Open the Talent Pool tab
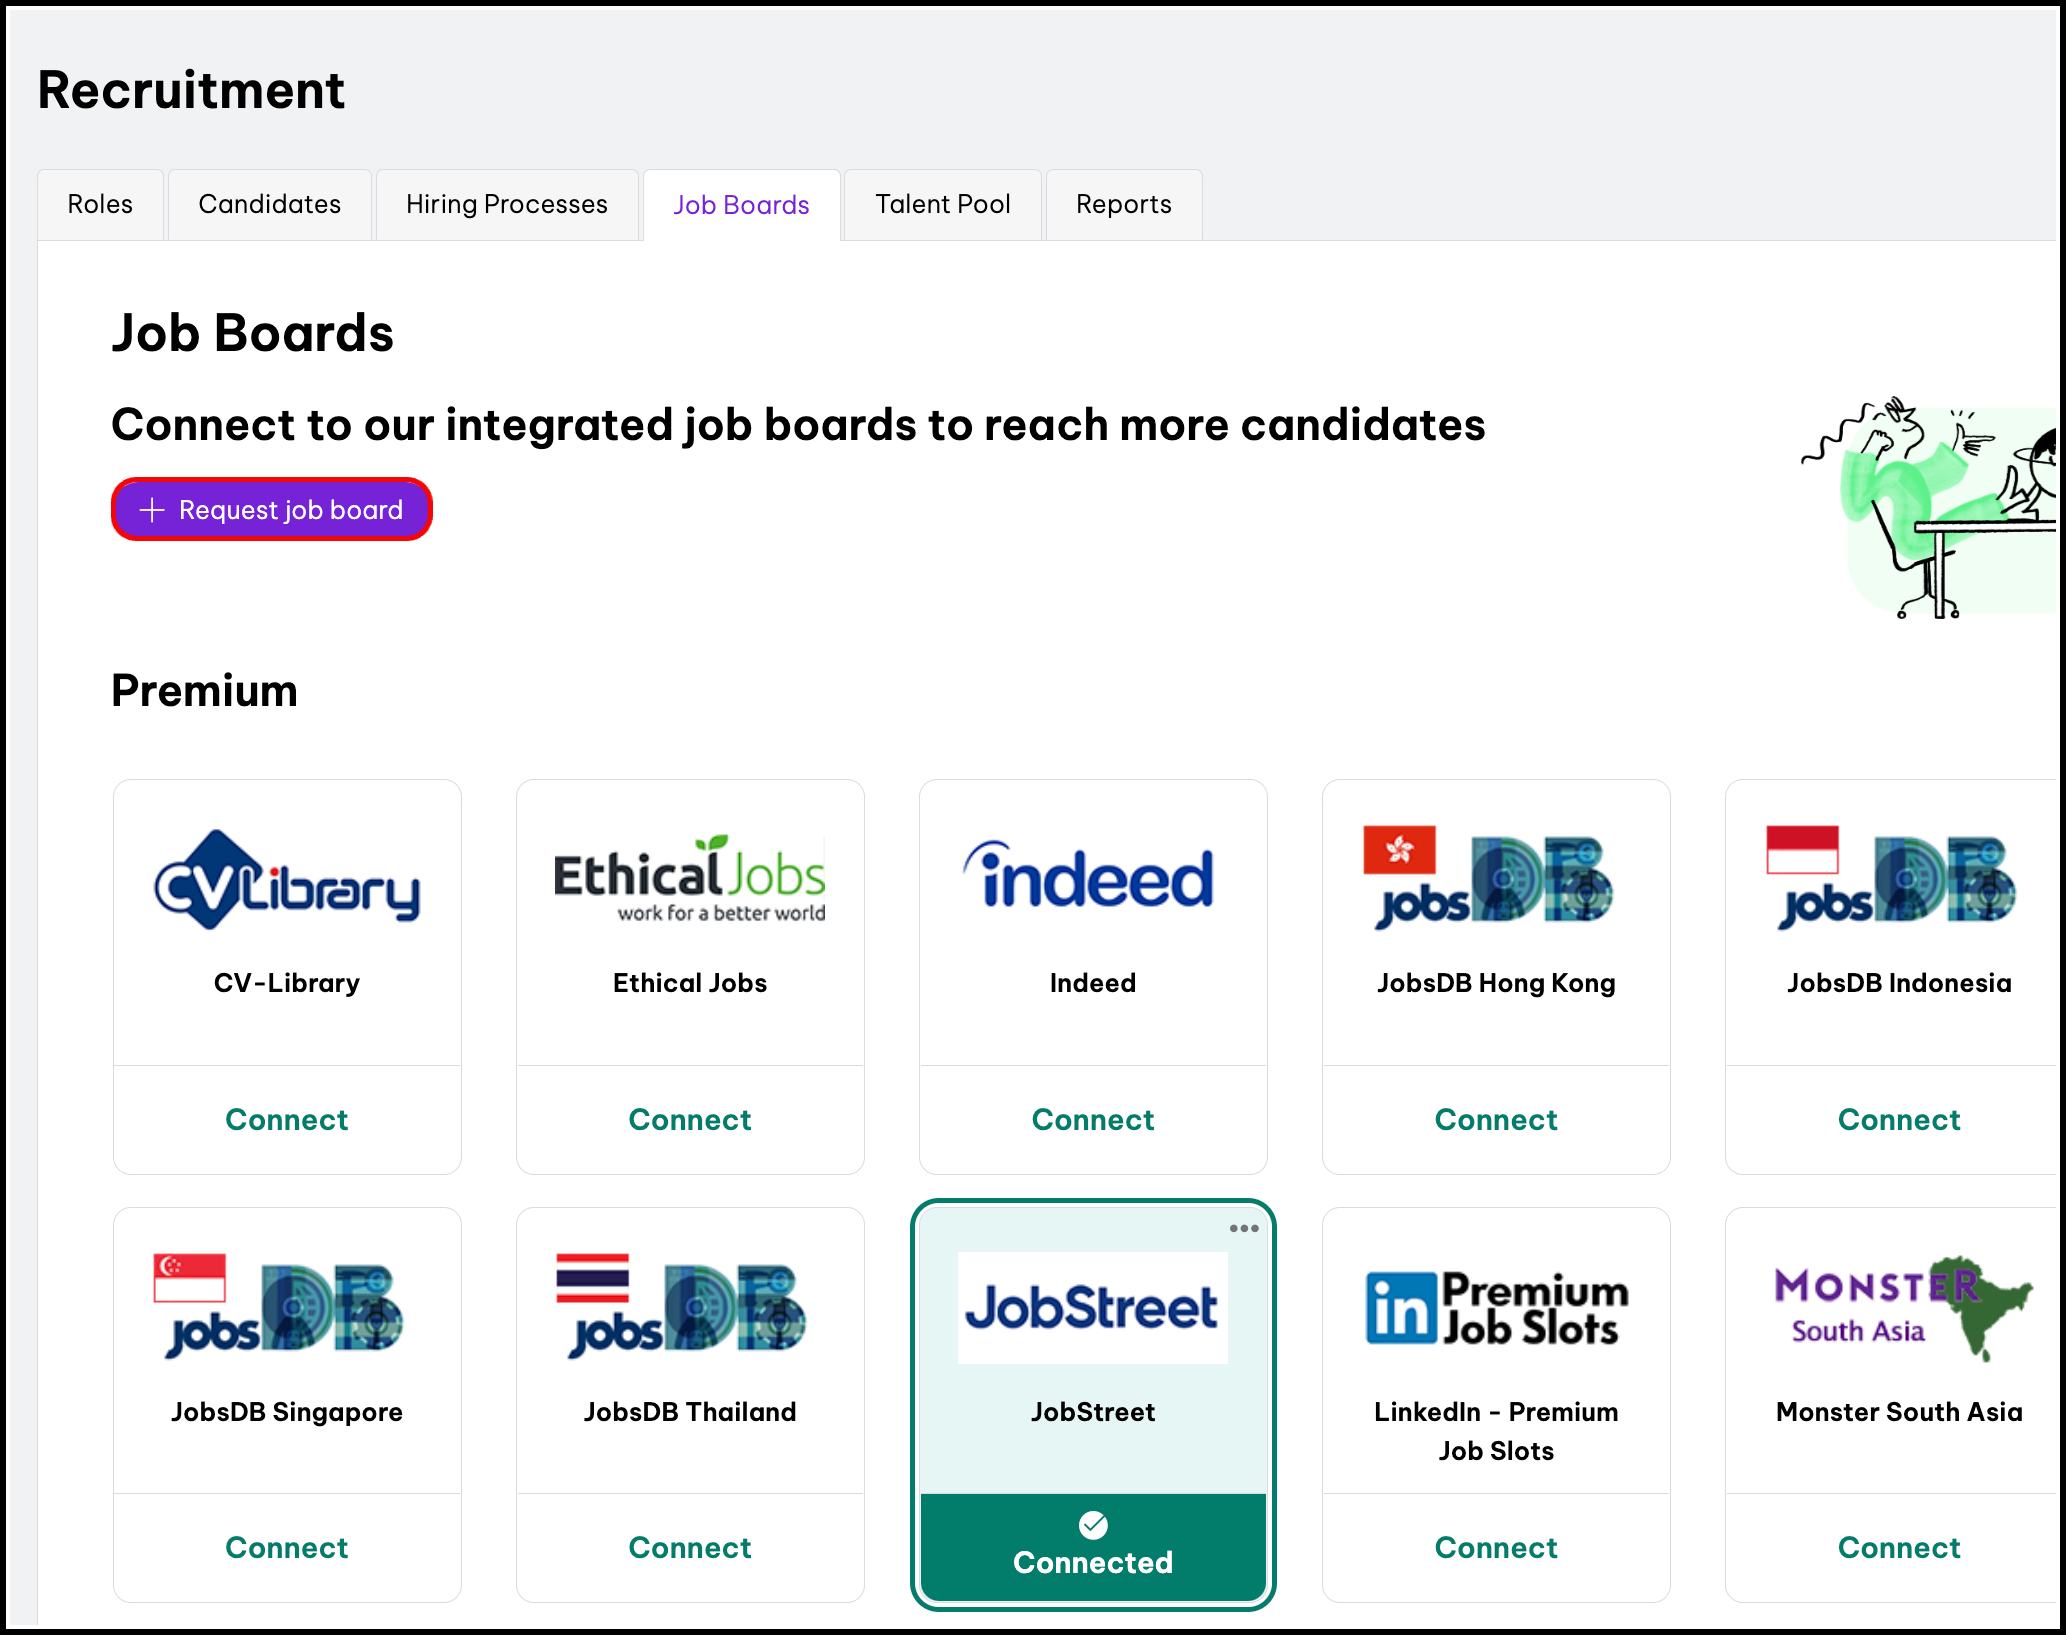The width and height of the screenshot is (2066, 1635). point(942,205)
